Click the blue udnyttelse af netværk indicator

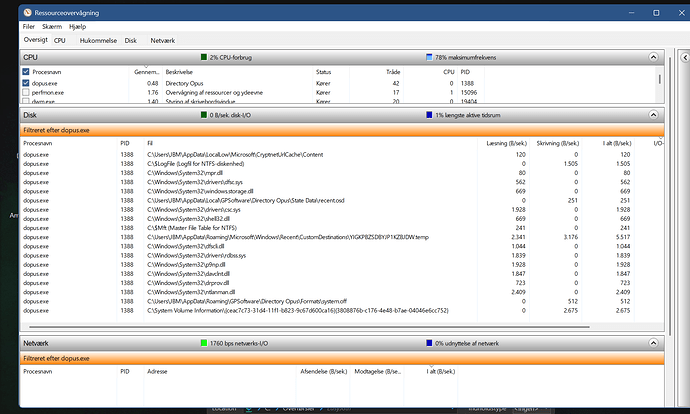[x=429, y=343]
